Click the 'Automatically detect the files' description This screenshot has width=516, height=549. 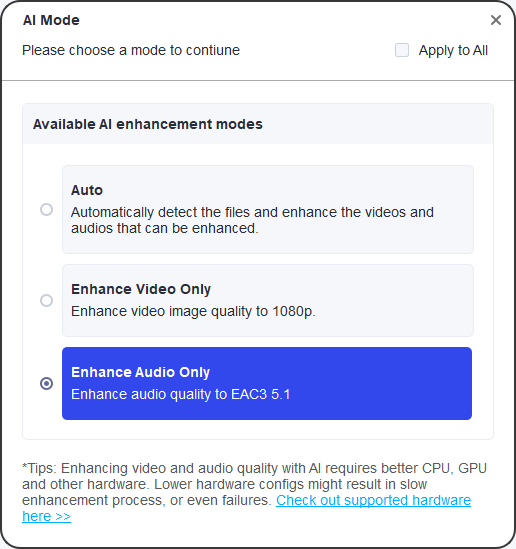pyautogui.click(x=252, y=220)
